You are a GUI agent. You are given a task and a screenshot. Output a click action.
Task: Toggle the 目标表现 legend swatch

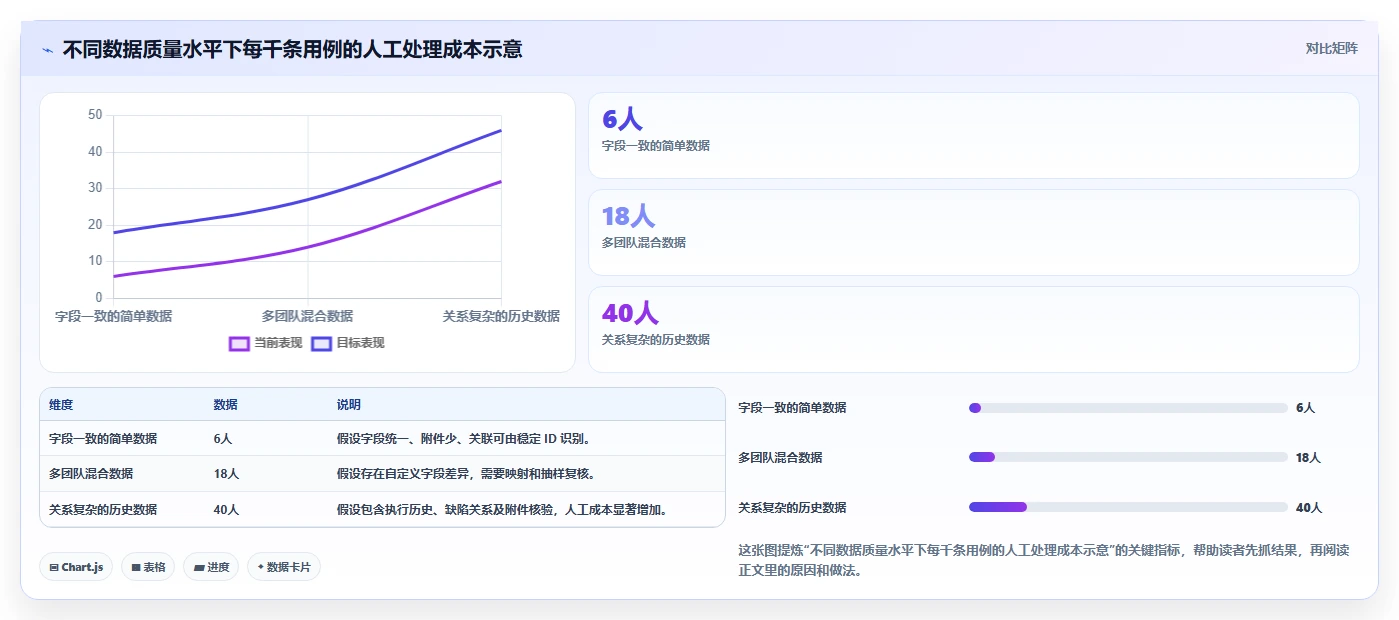[321, 343]
